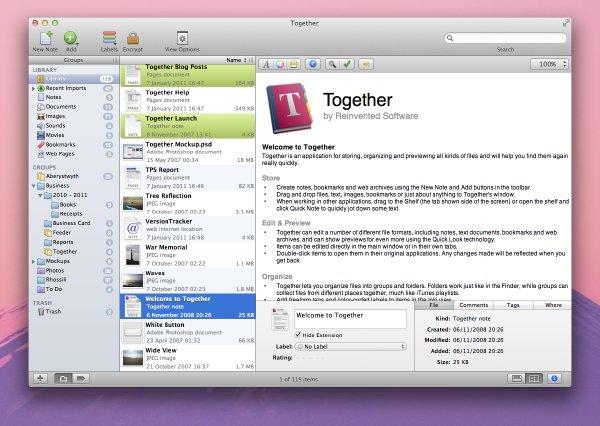Image resolution: width=600 pixels, height=426 pixels.
Task: Select the Library item in the sidebar
Action: (74, 79)
